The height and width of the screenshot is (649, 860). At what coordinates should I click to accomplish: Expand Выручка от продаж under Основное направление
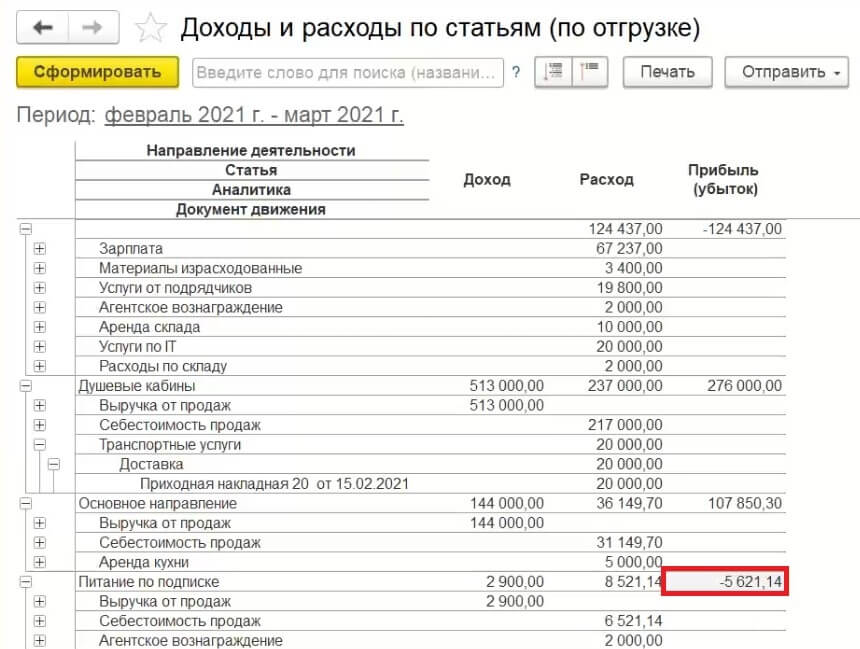click(x=39, y=523)
